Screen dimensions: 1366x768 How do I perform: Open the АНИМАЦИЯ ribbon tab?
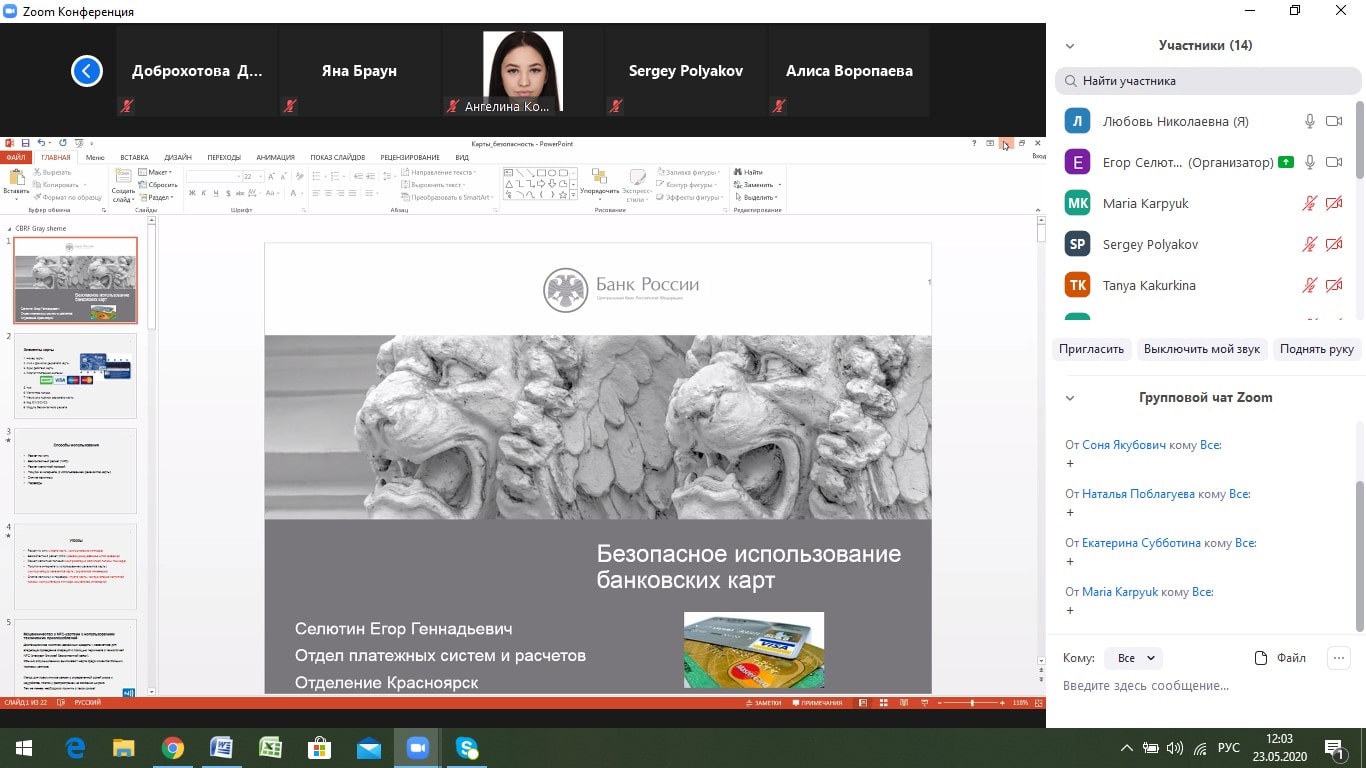tap(275, 157)
